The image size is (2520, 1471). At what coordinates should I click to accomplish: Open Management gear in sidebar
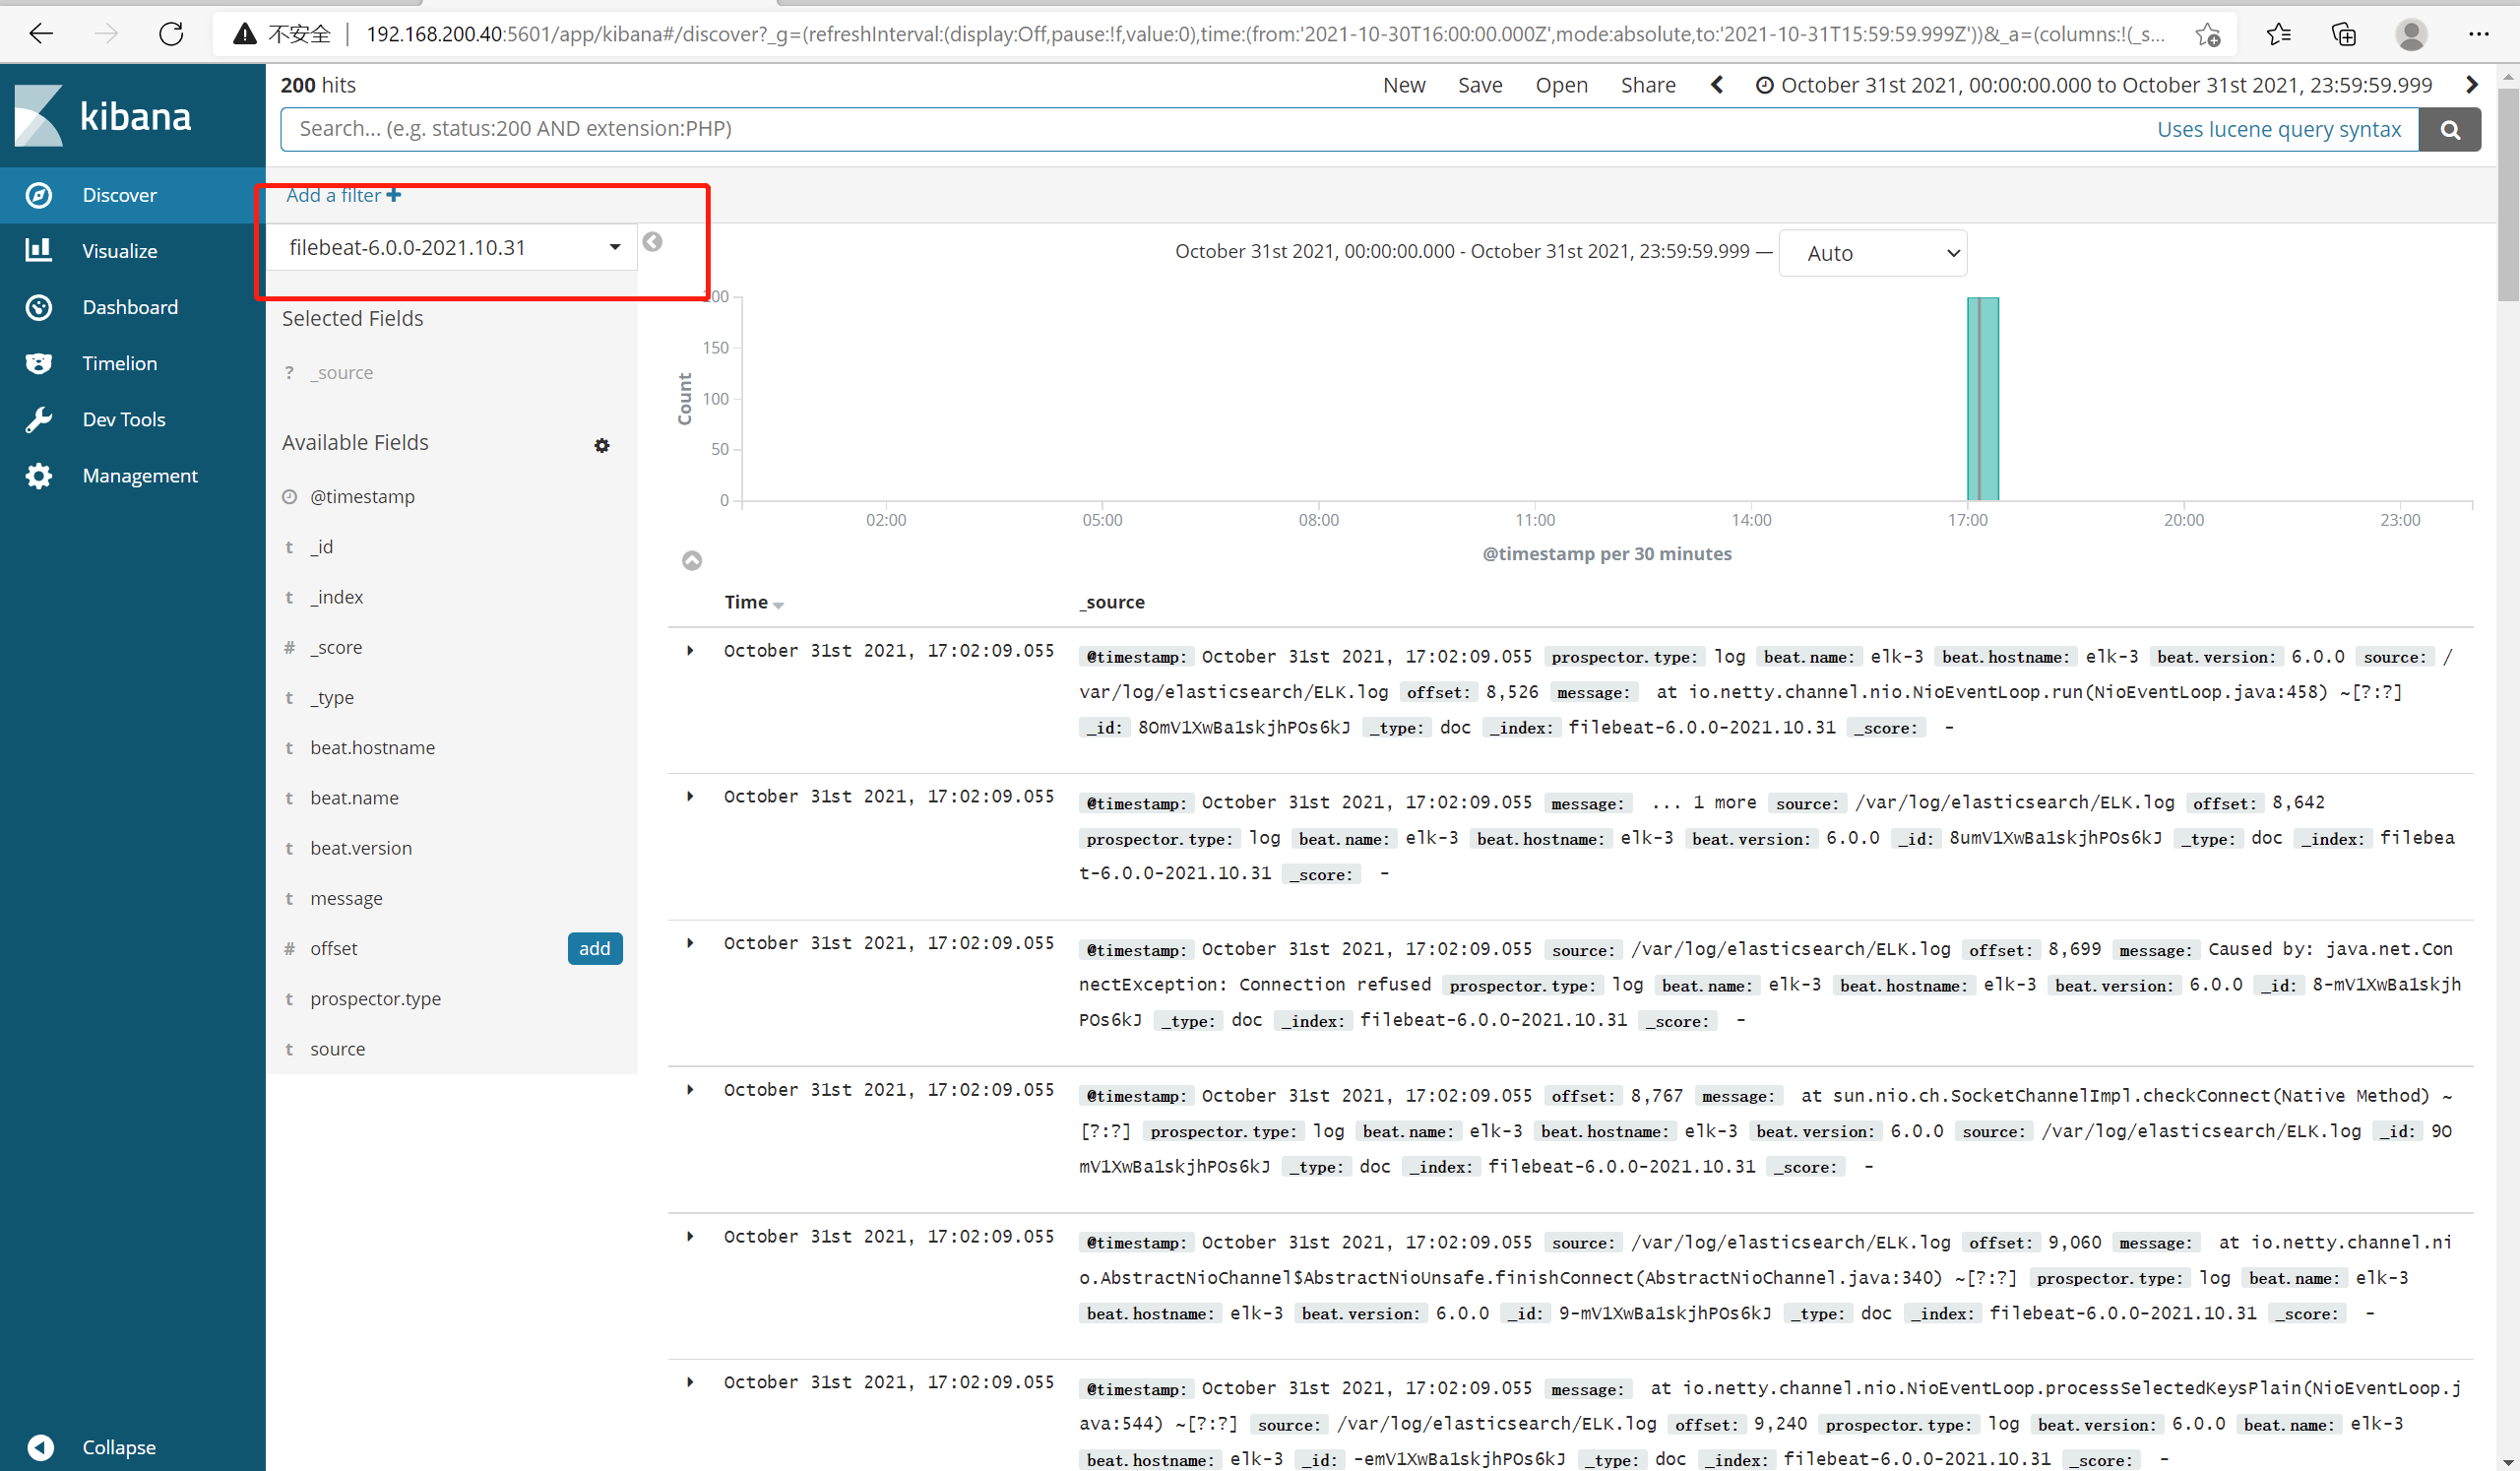[x=140, y=475]
